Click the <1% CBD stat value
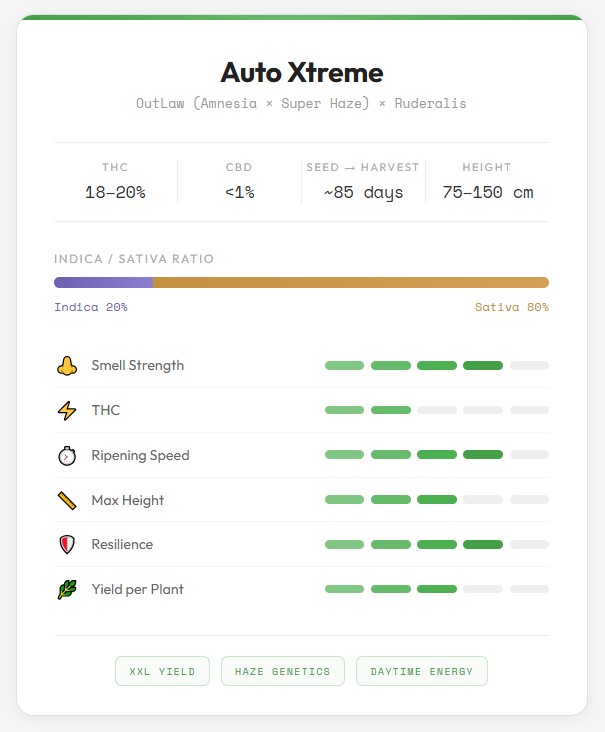605x732 pixels. click(x=239, y=192)
